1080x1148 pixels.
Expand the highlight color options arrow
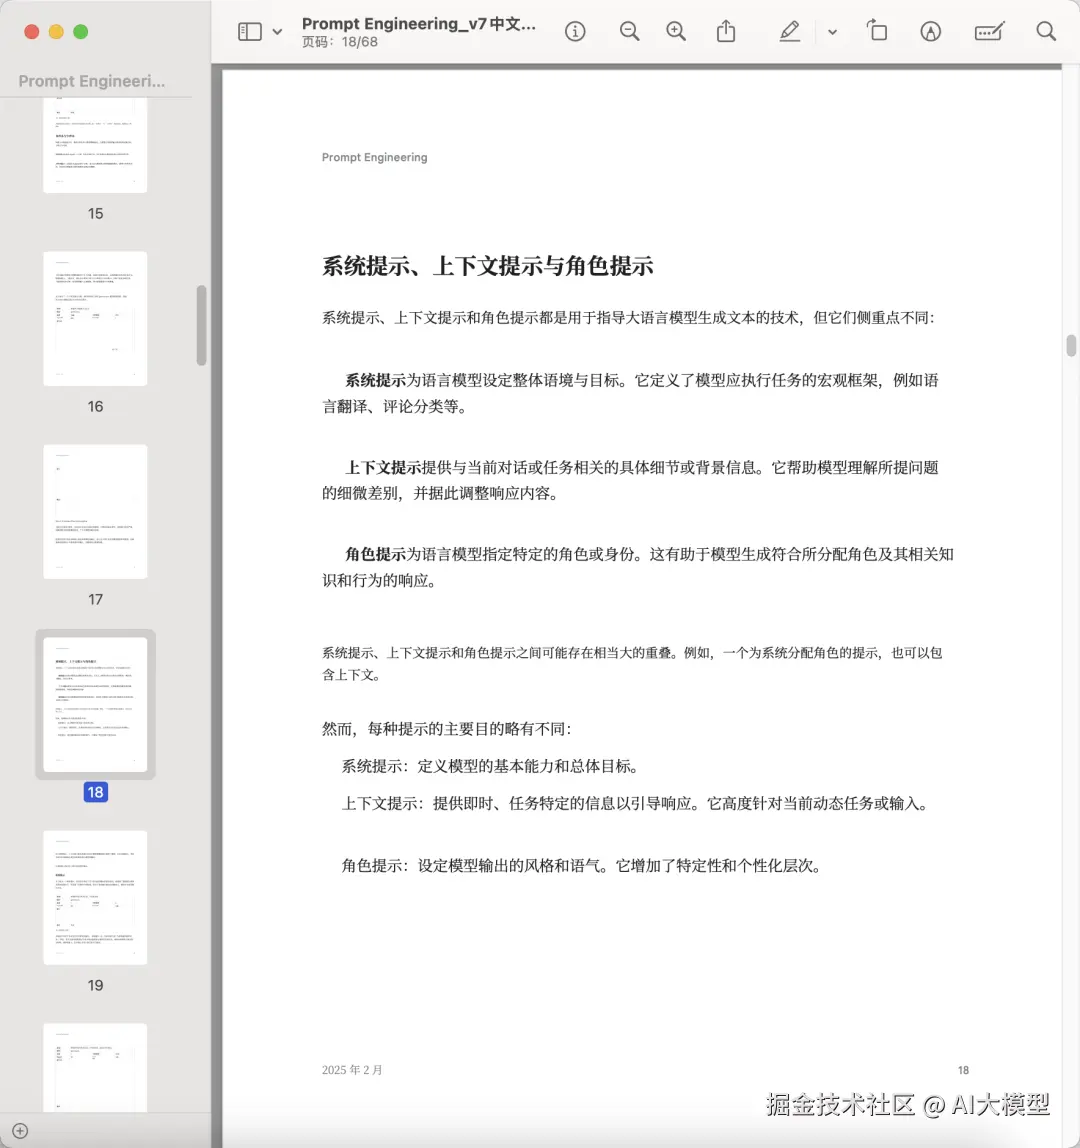(x=833, y=31)
